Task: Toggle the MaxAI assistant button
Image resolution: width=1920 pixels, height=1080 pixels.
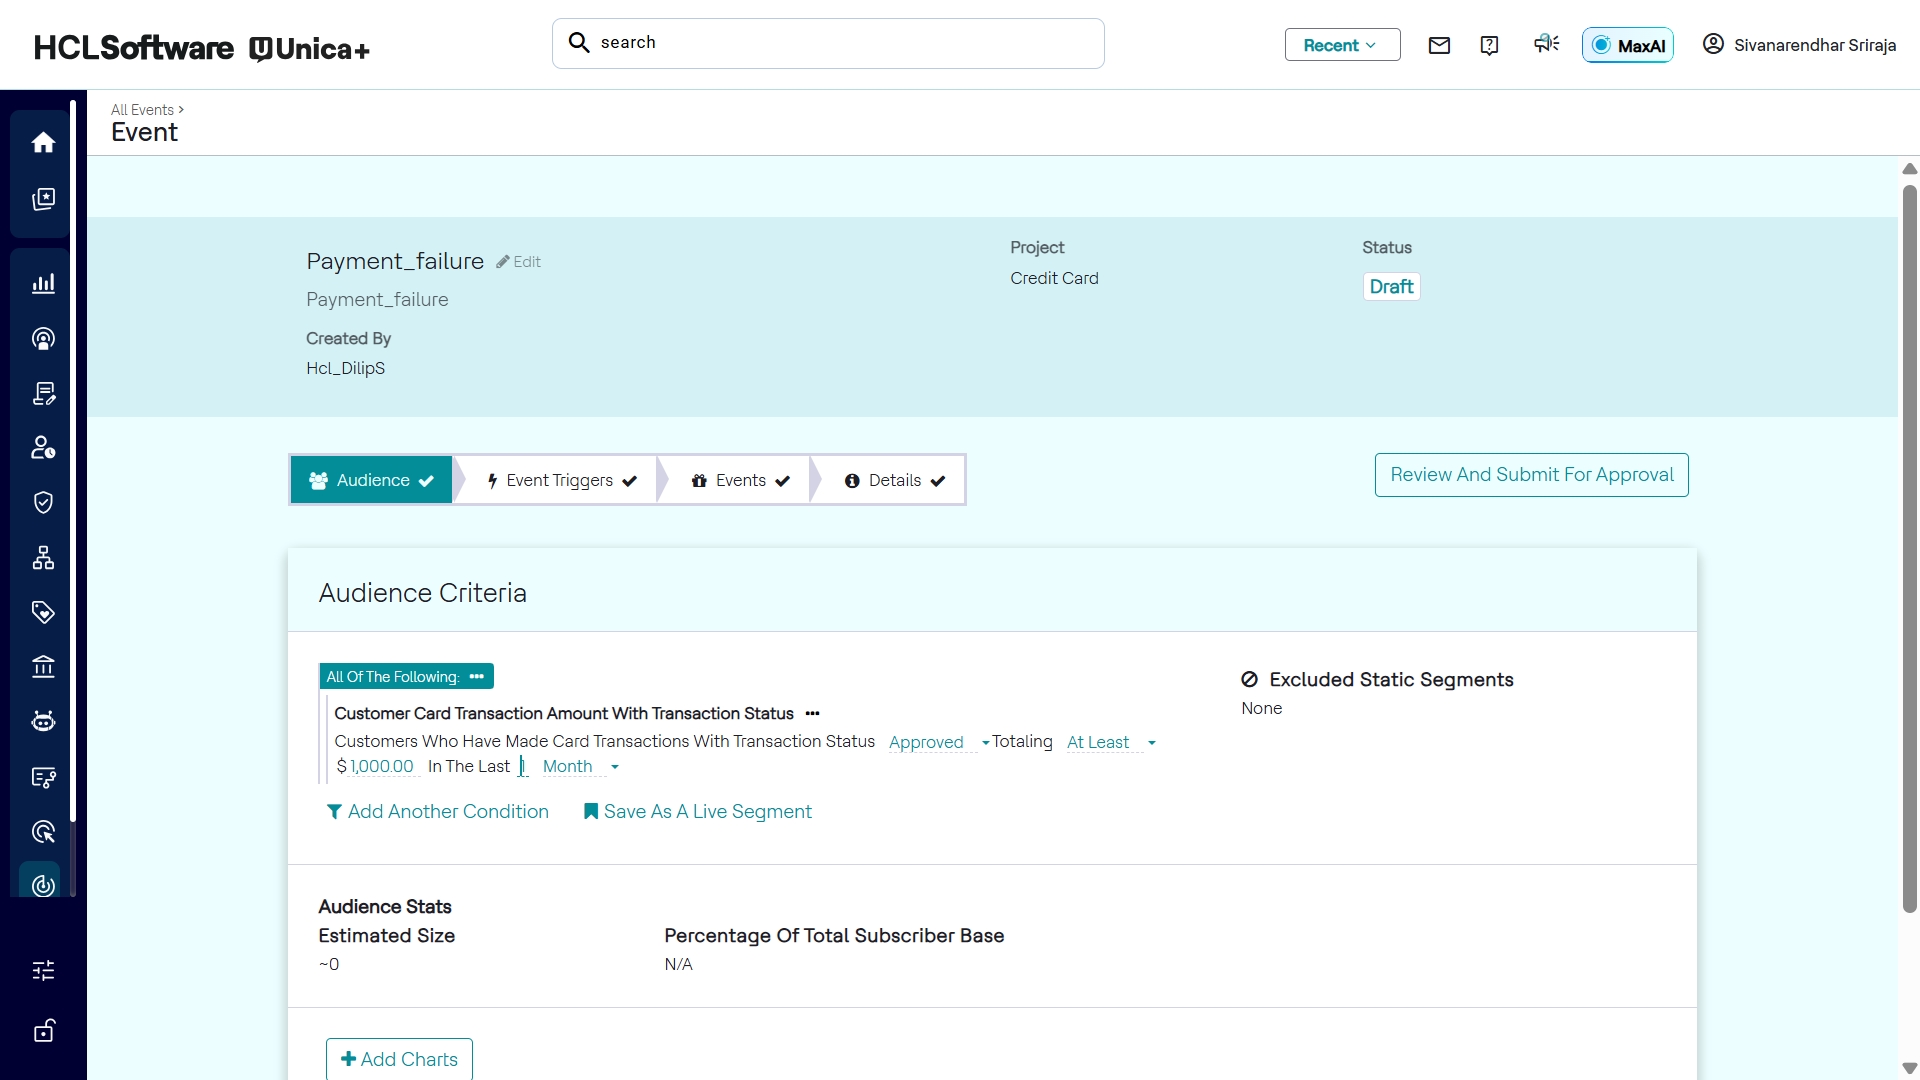Action: click(1627, 45)
